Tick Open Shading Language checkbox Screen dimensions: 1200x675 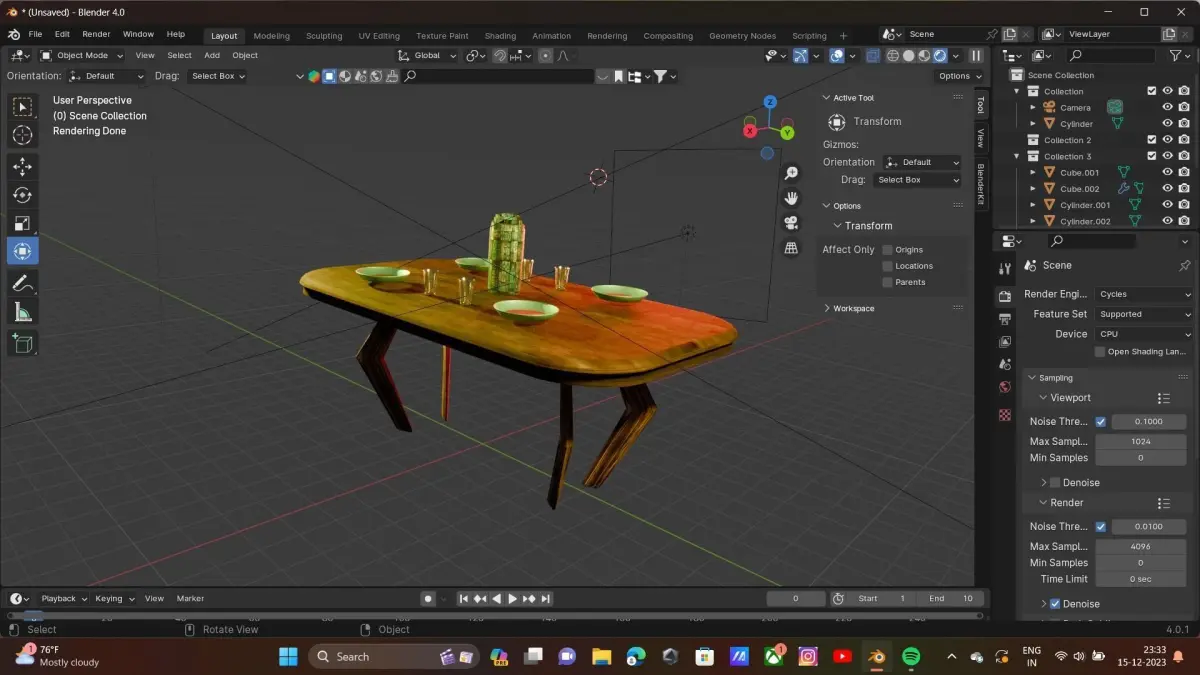tap(1100, 351)
